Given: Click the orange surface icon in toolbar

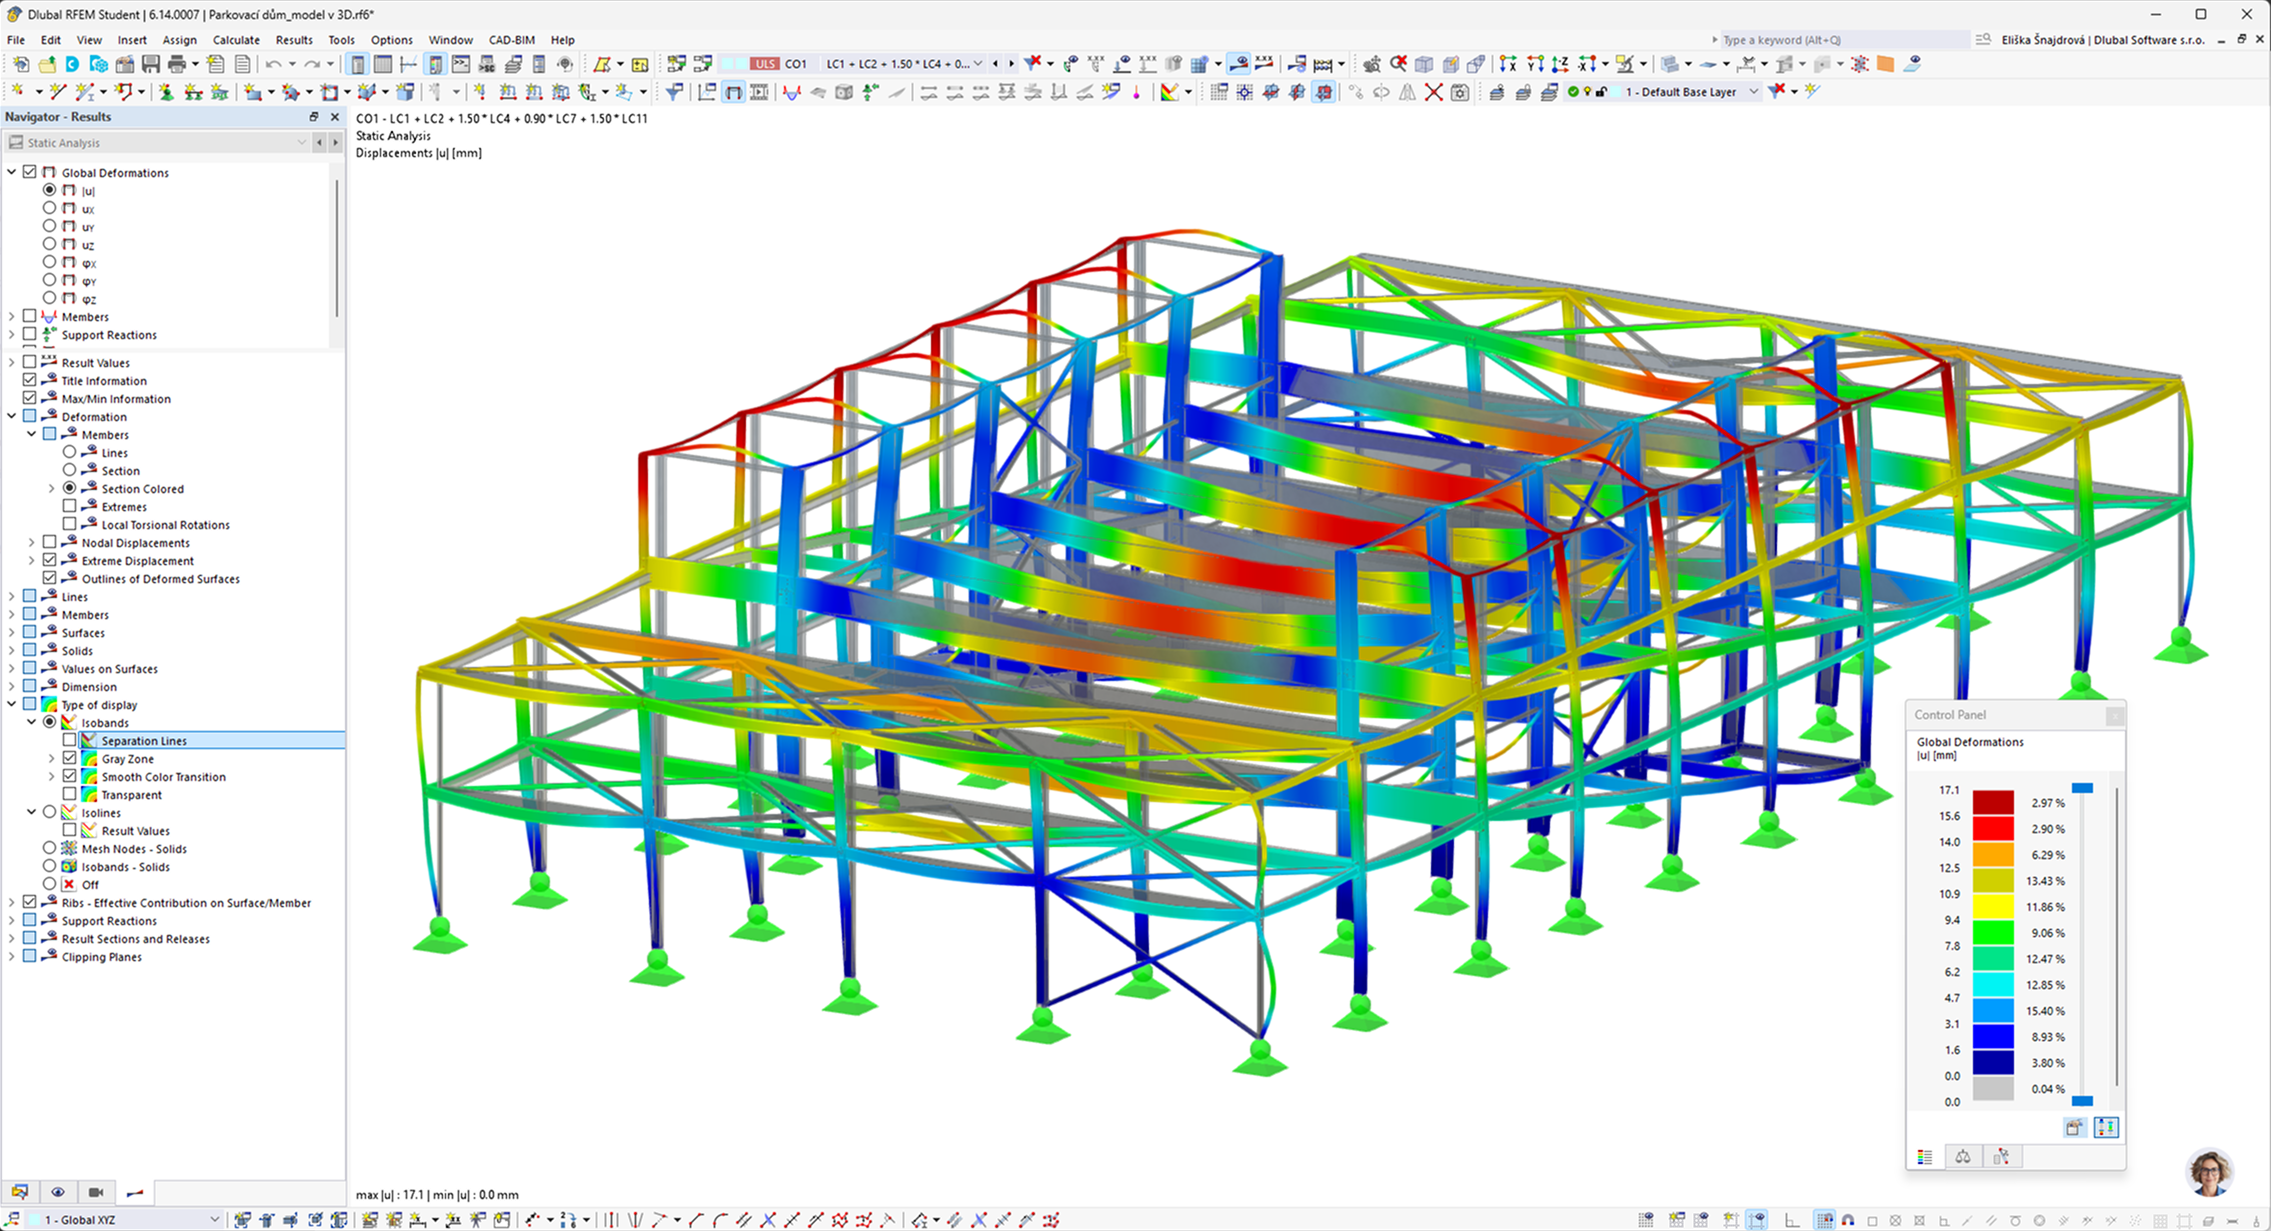Looking at the screenshot, I should click(1885, 64).
